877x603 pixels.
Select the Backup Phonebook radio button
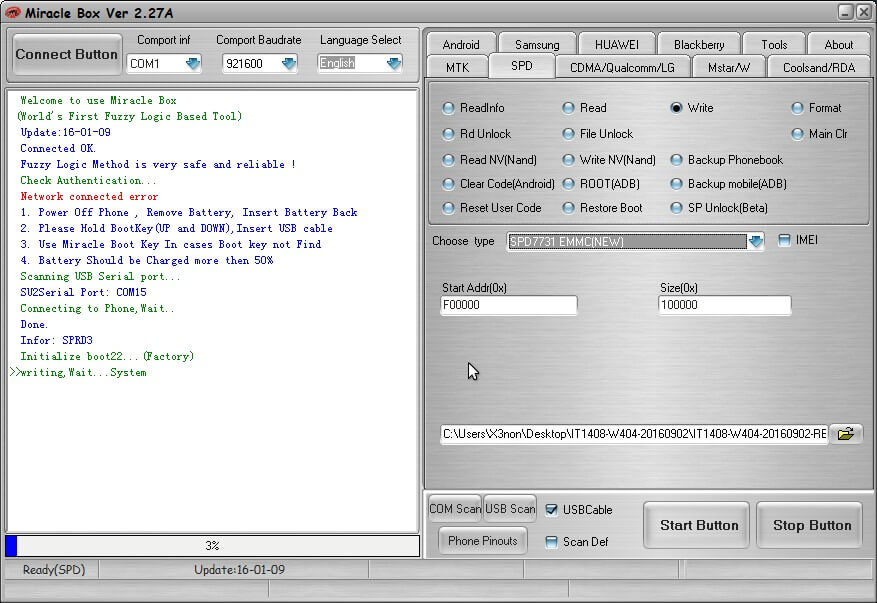coord(676,160)
